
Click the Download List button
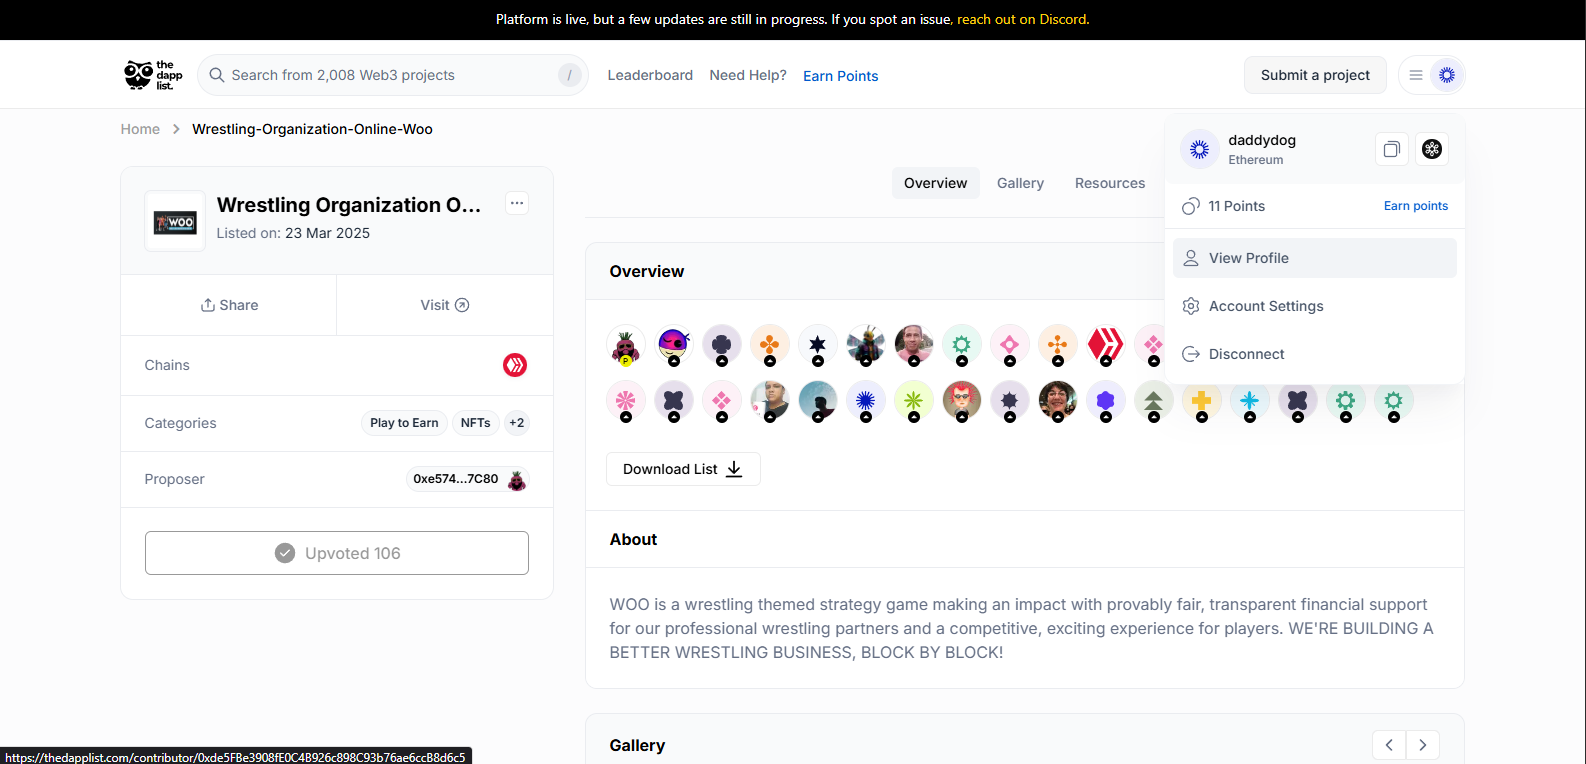tap(683, 469)
